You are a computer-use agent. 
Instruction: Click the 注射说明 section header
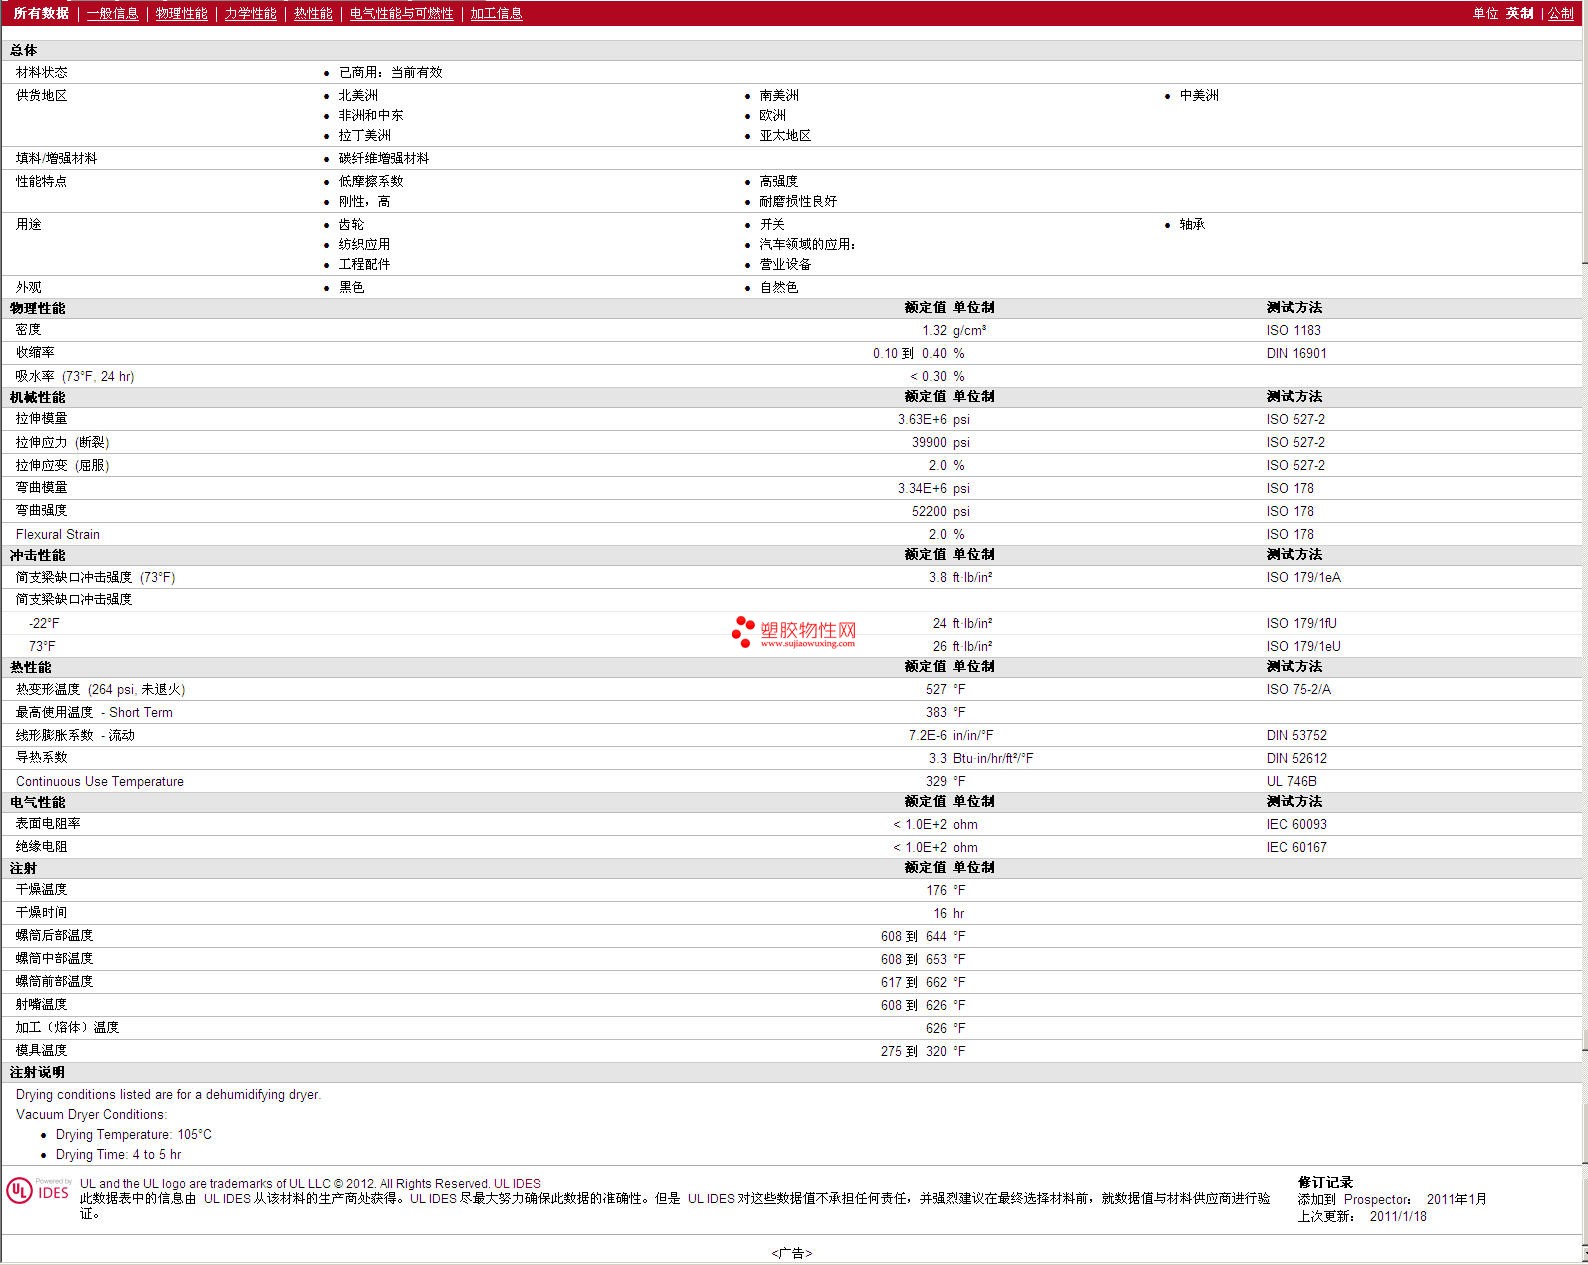pyautogui.click(x=38, y=1072)
